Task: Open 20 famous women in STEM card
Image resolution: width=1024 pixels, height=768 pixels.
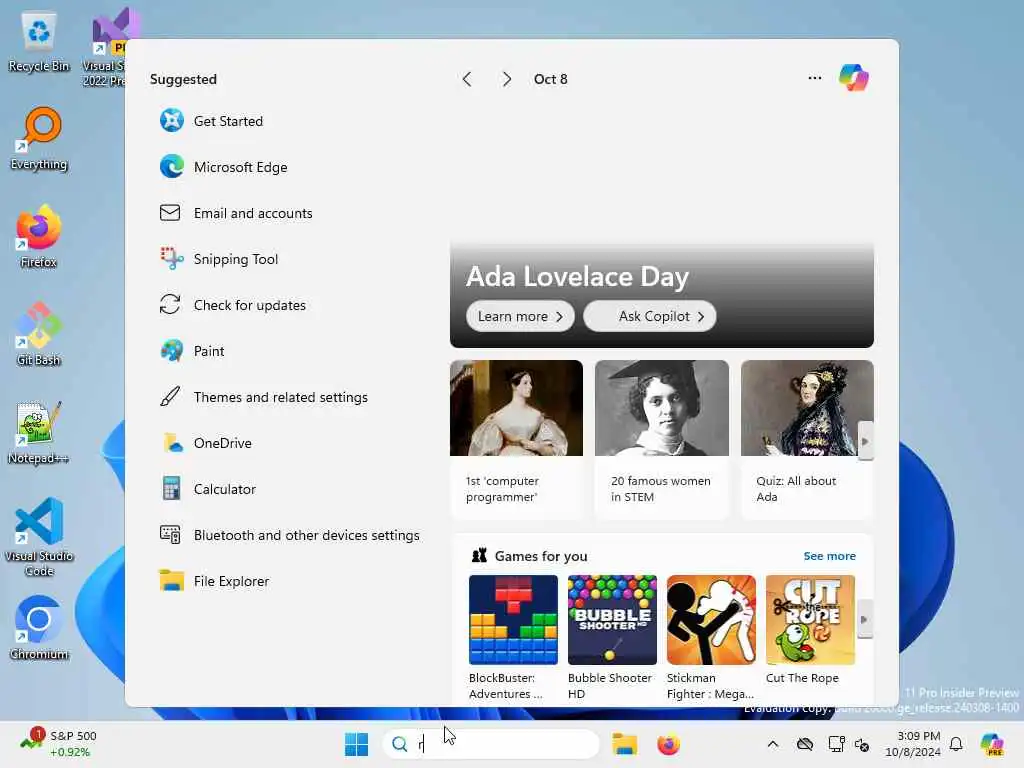Action: [662, 439]
